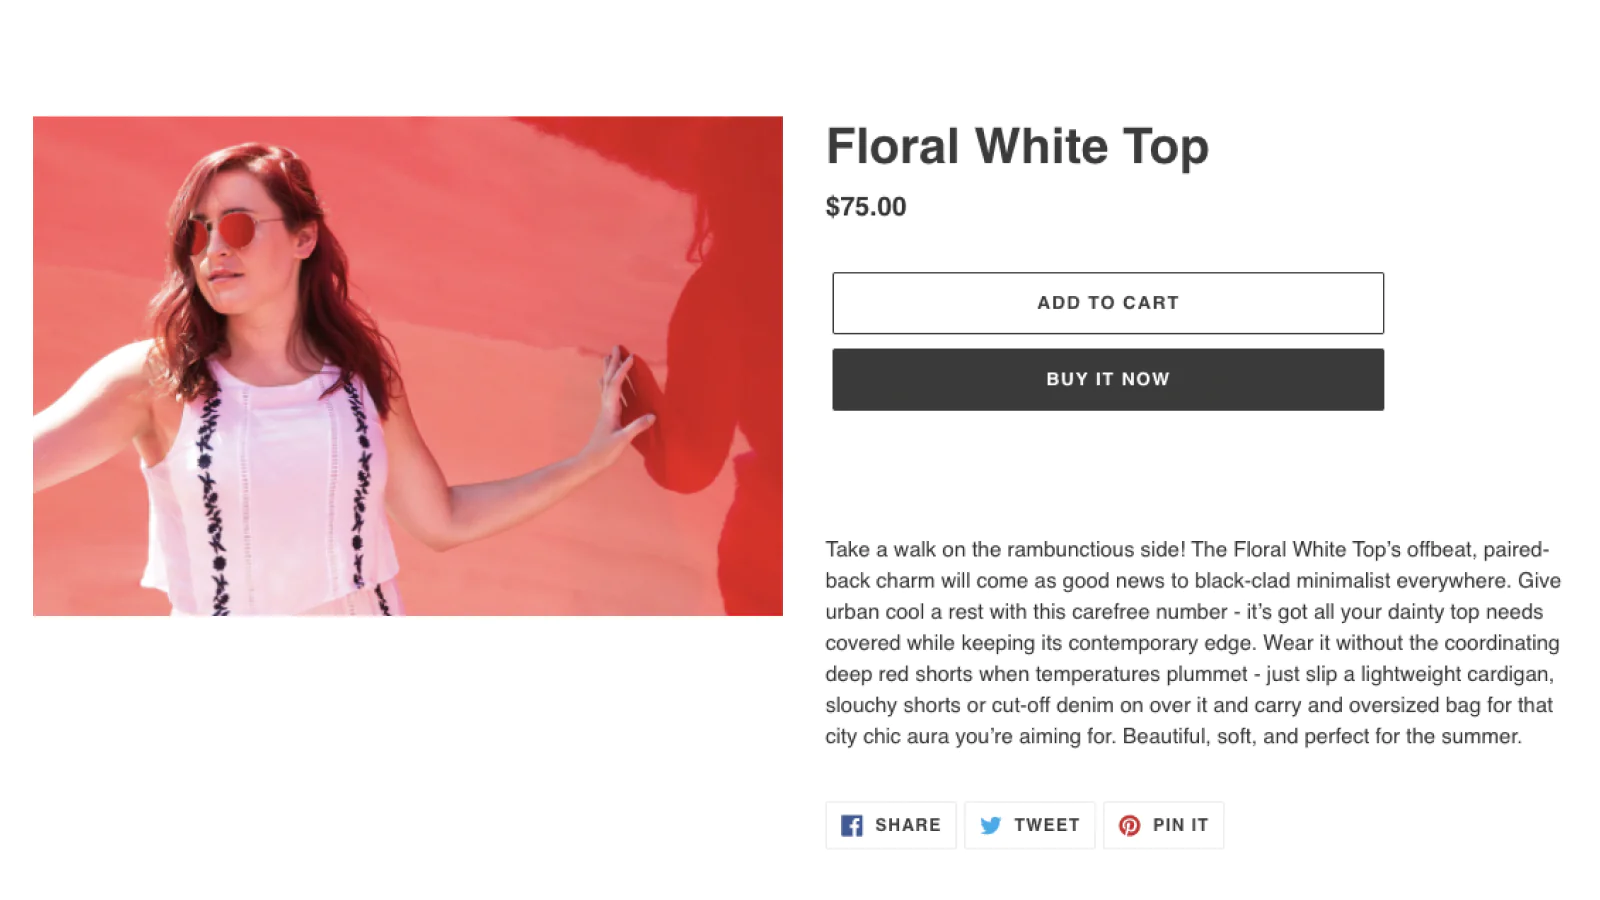Screen dimensions: 1600x900
Task: Click the woman's hand touching the wall
Action: (x=622, y=395)
